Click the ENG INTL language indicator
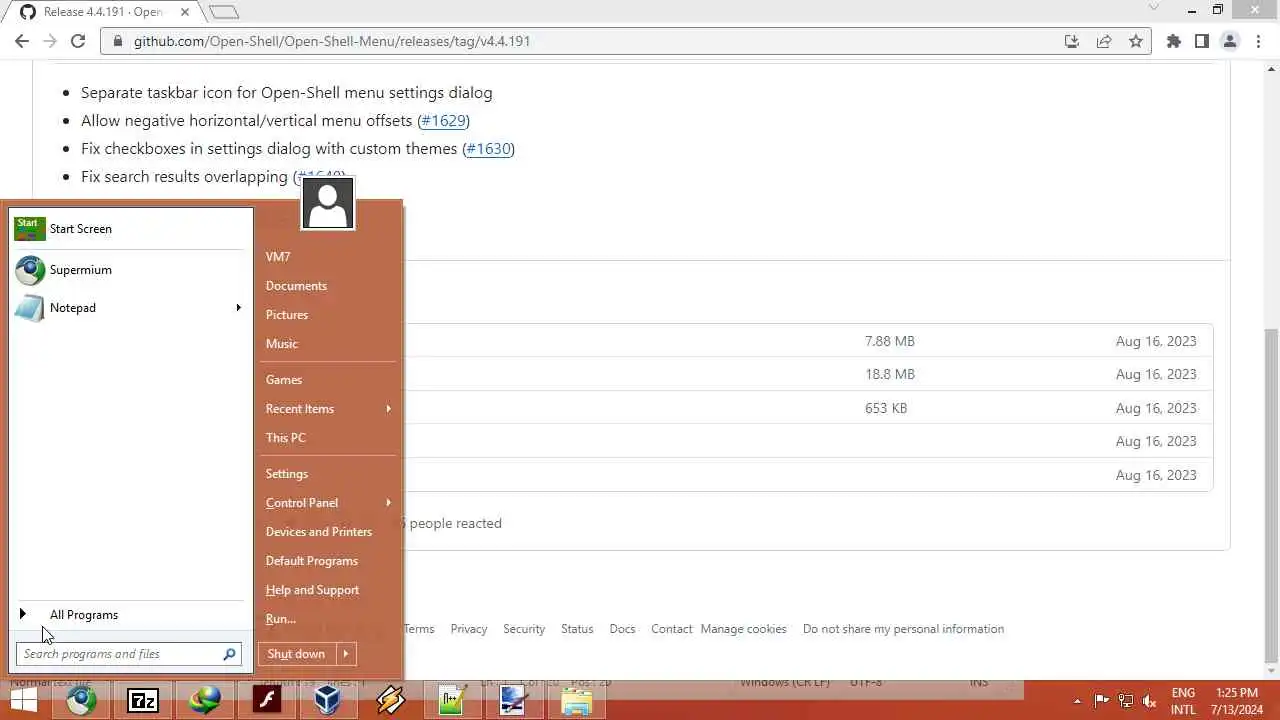Image resolution: width=1280 pixels, height=720 pixels. click(1183, 701)
